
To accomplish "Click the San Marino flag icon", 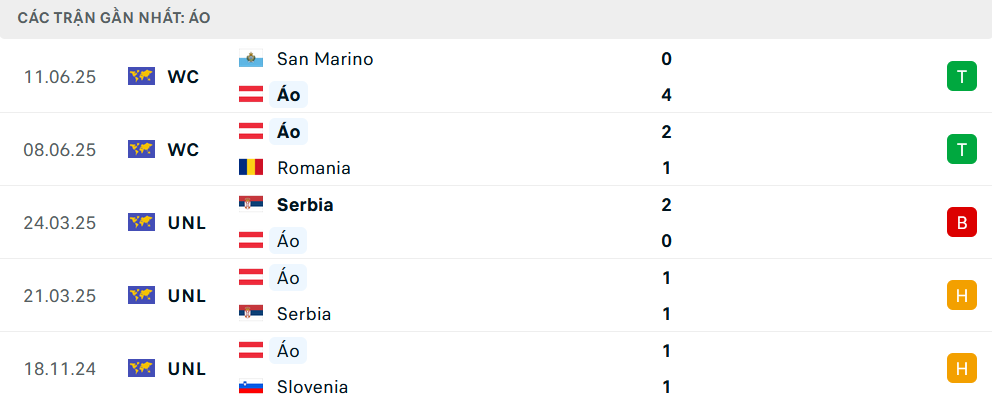I will click(x=251, y=59).
